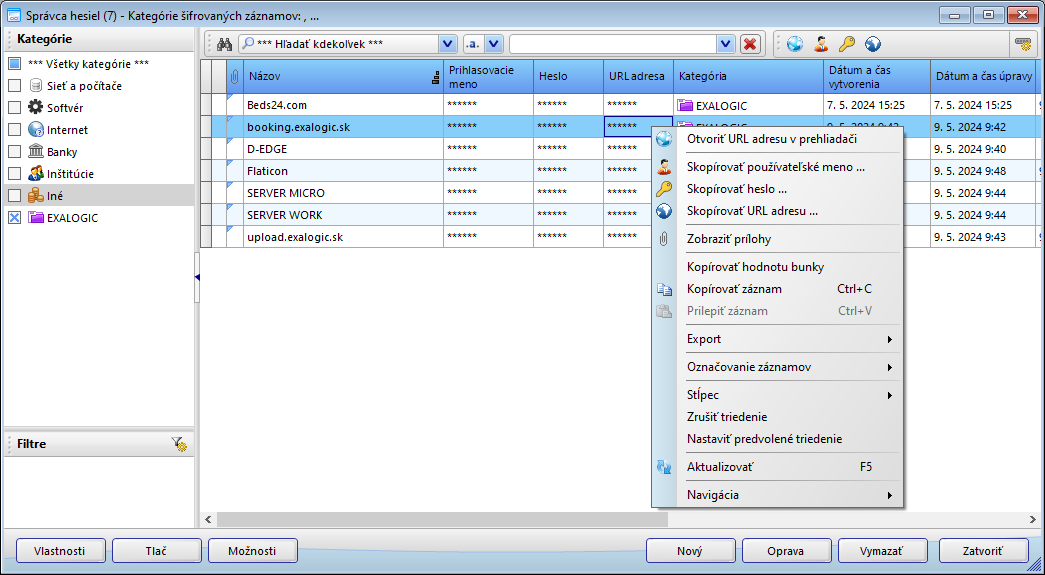Click the Vymazať button
The width and height of the screenshot is (1045, 575).
point(882,551)
